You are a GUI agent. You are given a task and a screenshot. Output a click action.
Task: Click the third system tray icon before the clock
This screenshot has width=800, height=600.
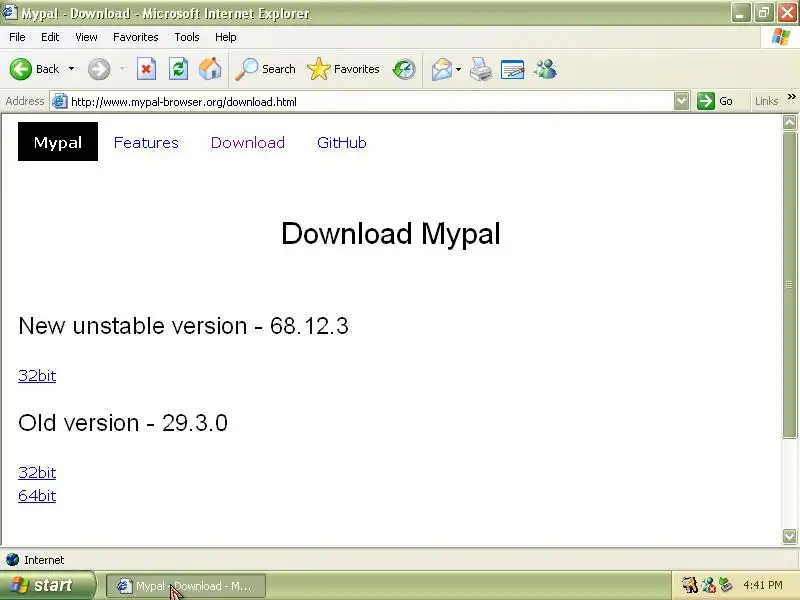tap(726, 585)
